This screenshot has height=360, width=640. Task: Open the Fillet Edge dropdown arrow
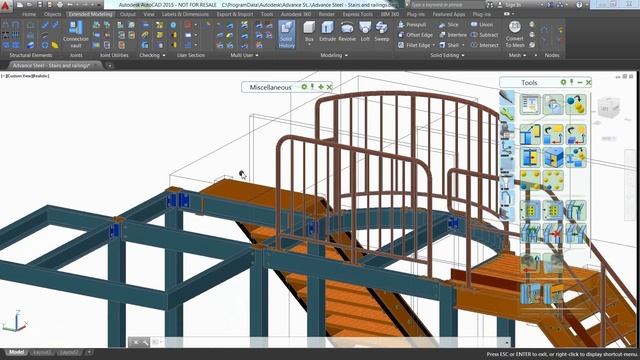click(x=433, y=45)
